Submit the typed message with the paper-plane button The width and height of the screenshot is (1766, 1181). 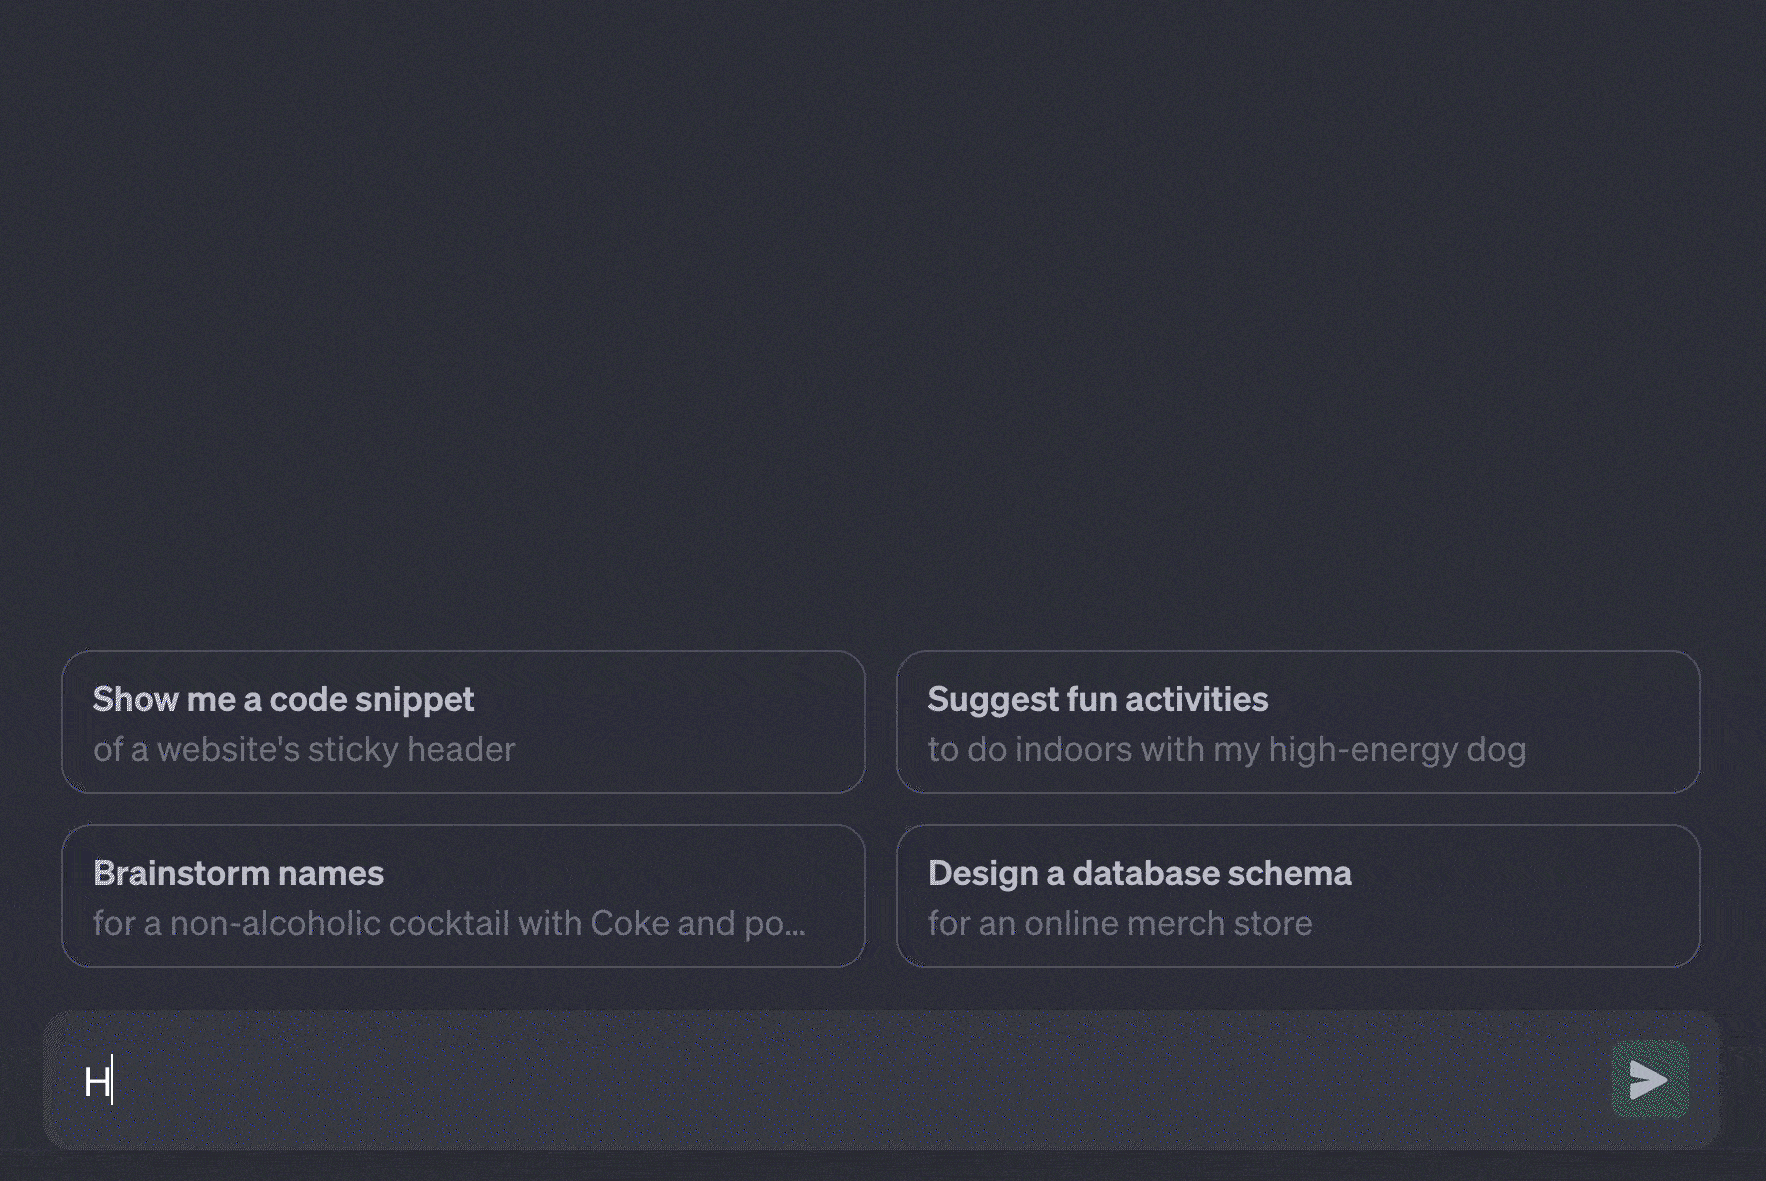(x=1649, y=1080)
